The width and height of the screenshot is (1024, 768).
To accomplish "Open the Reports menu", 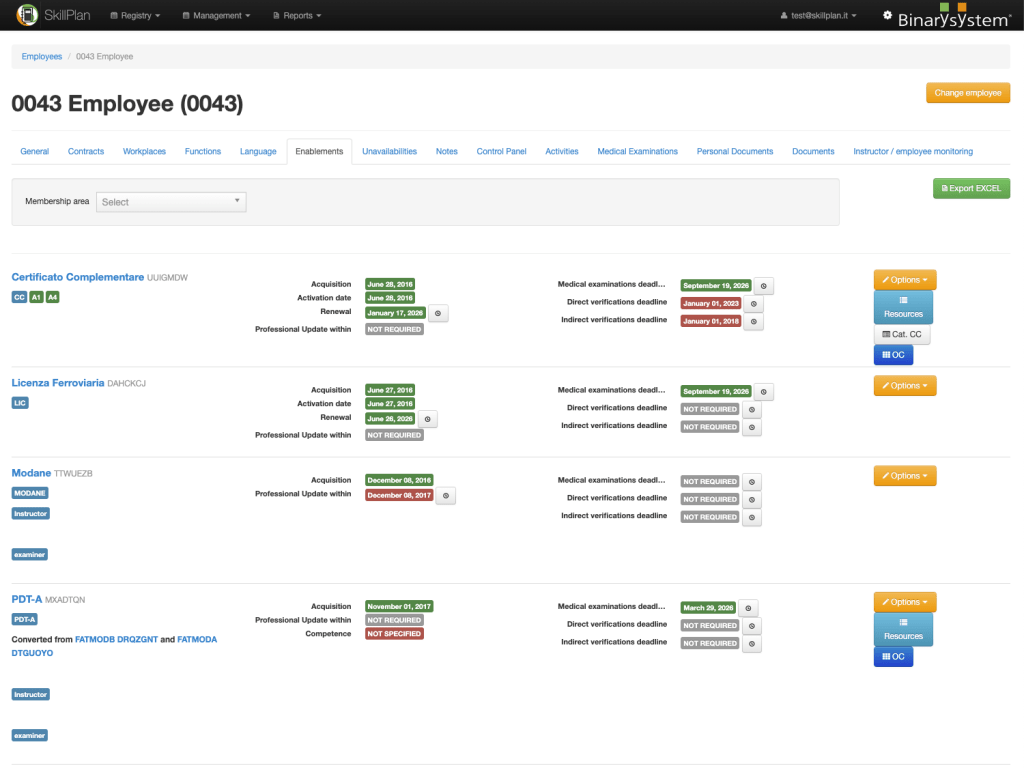I will click(297, 15).
